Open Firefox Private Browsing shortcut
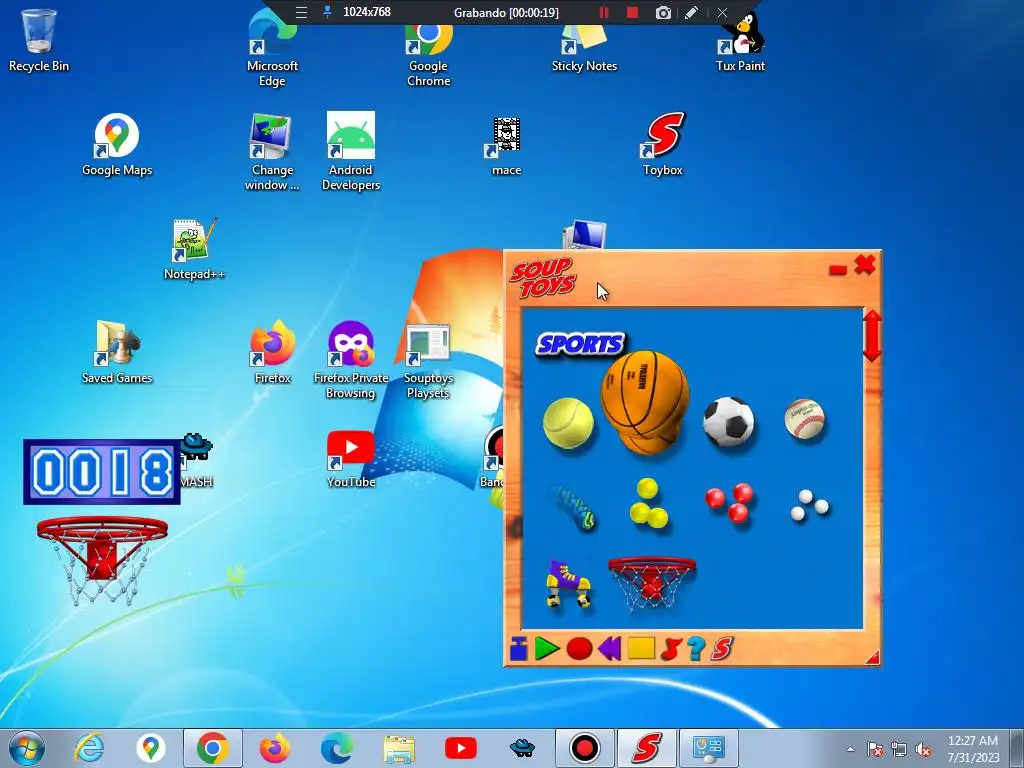Screen dimensions: 1024x768 tap(351, 360)
